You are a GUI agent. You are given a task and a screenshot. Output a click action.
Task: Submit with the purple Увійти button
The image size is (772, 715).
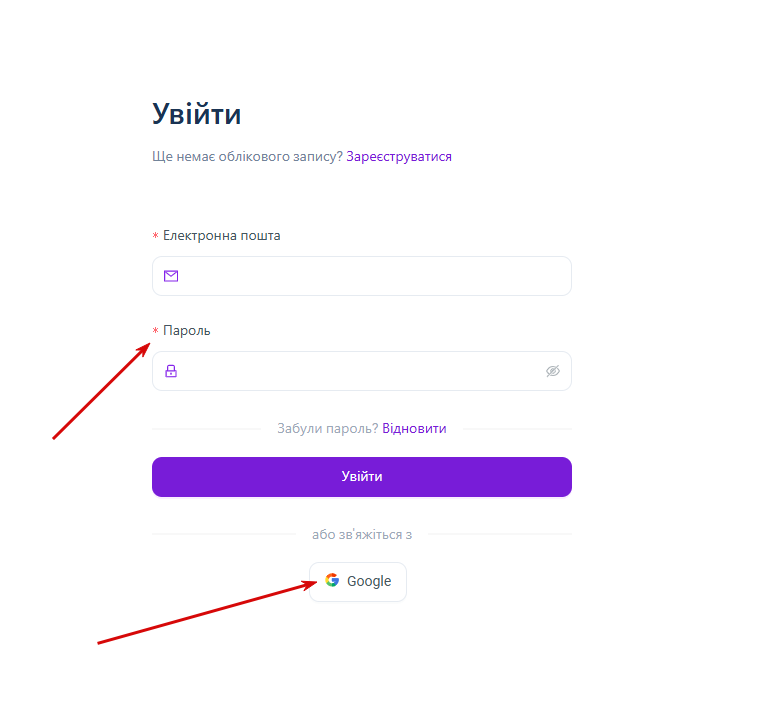(362, 477)
